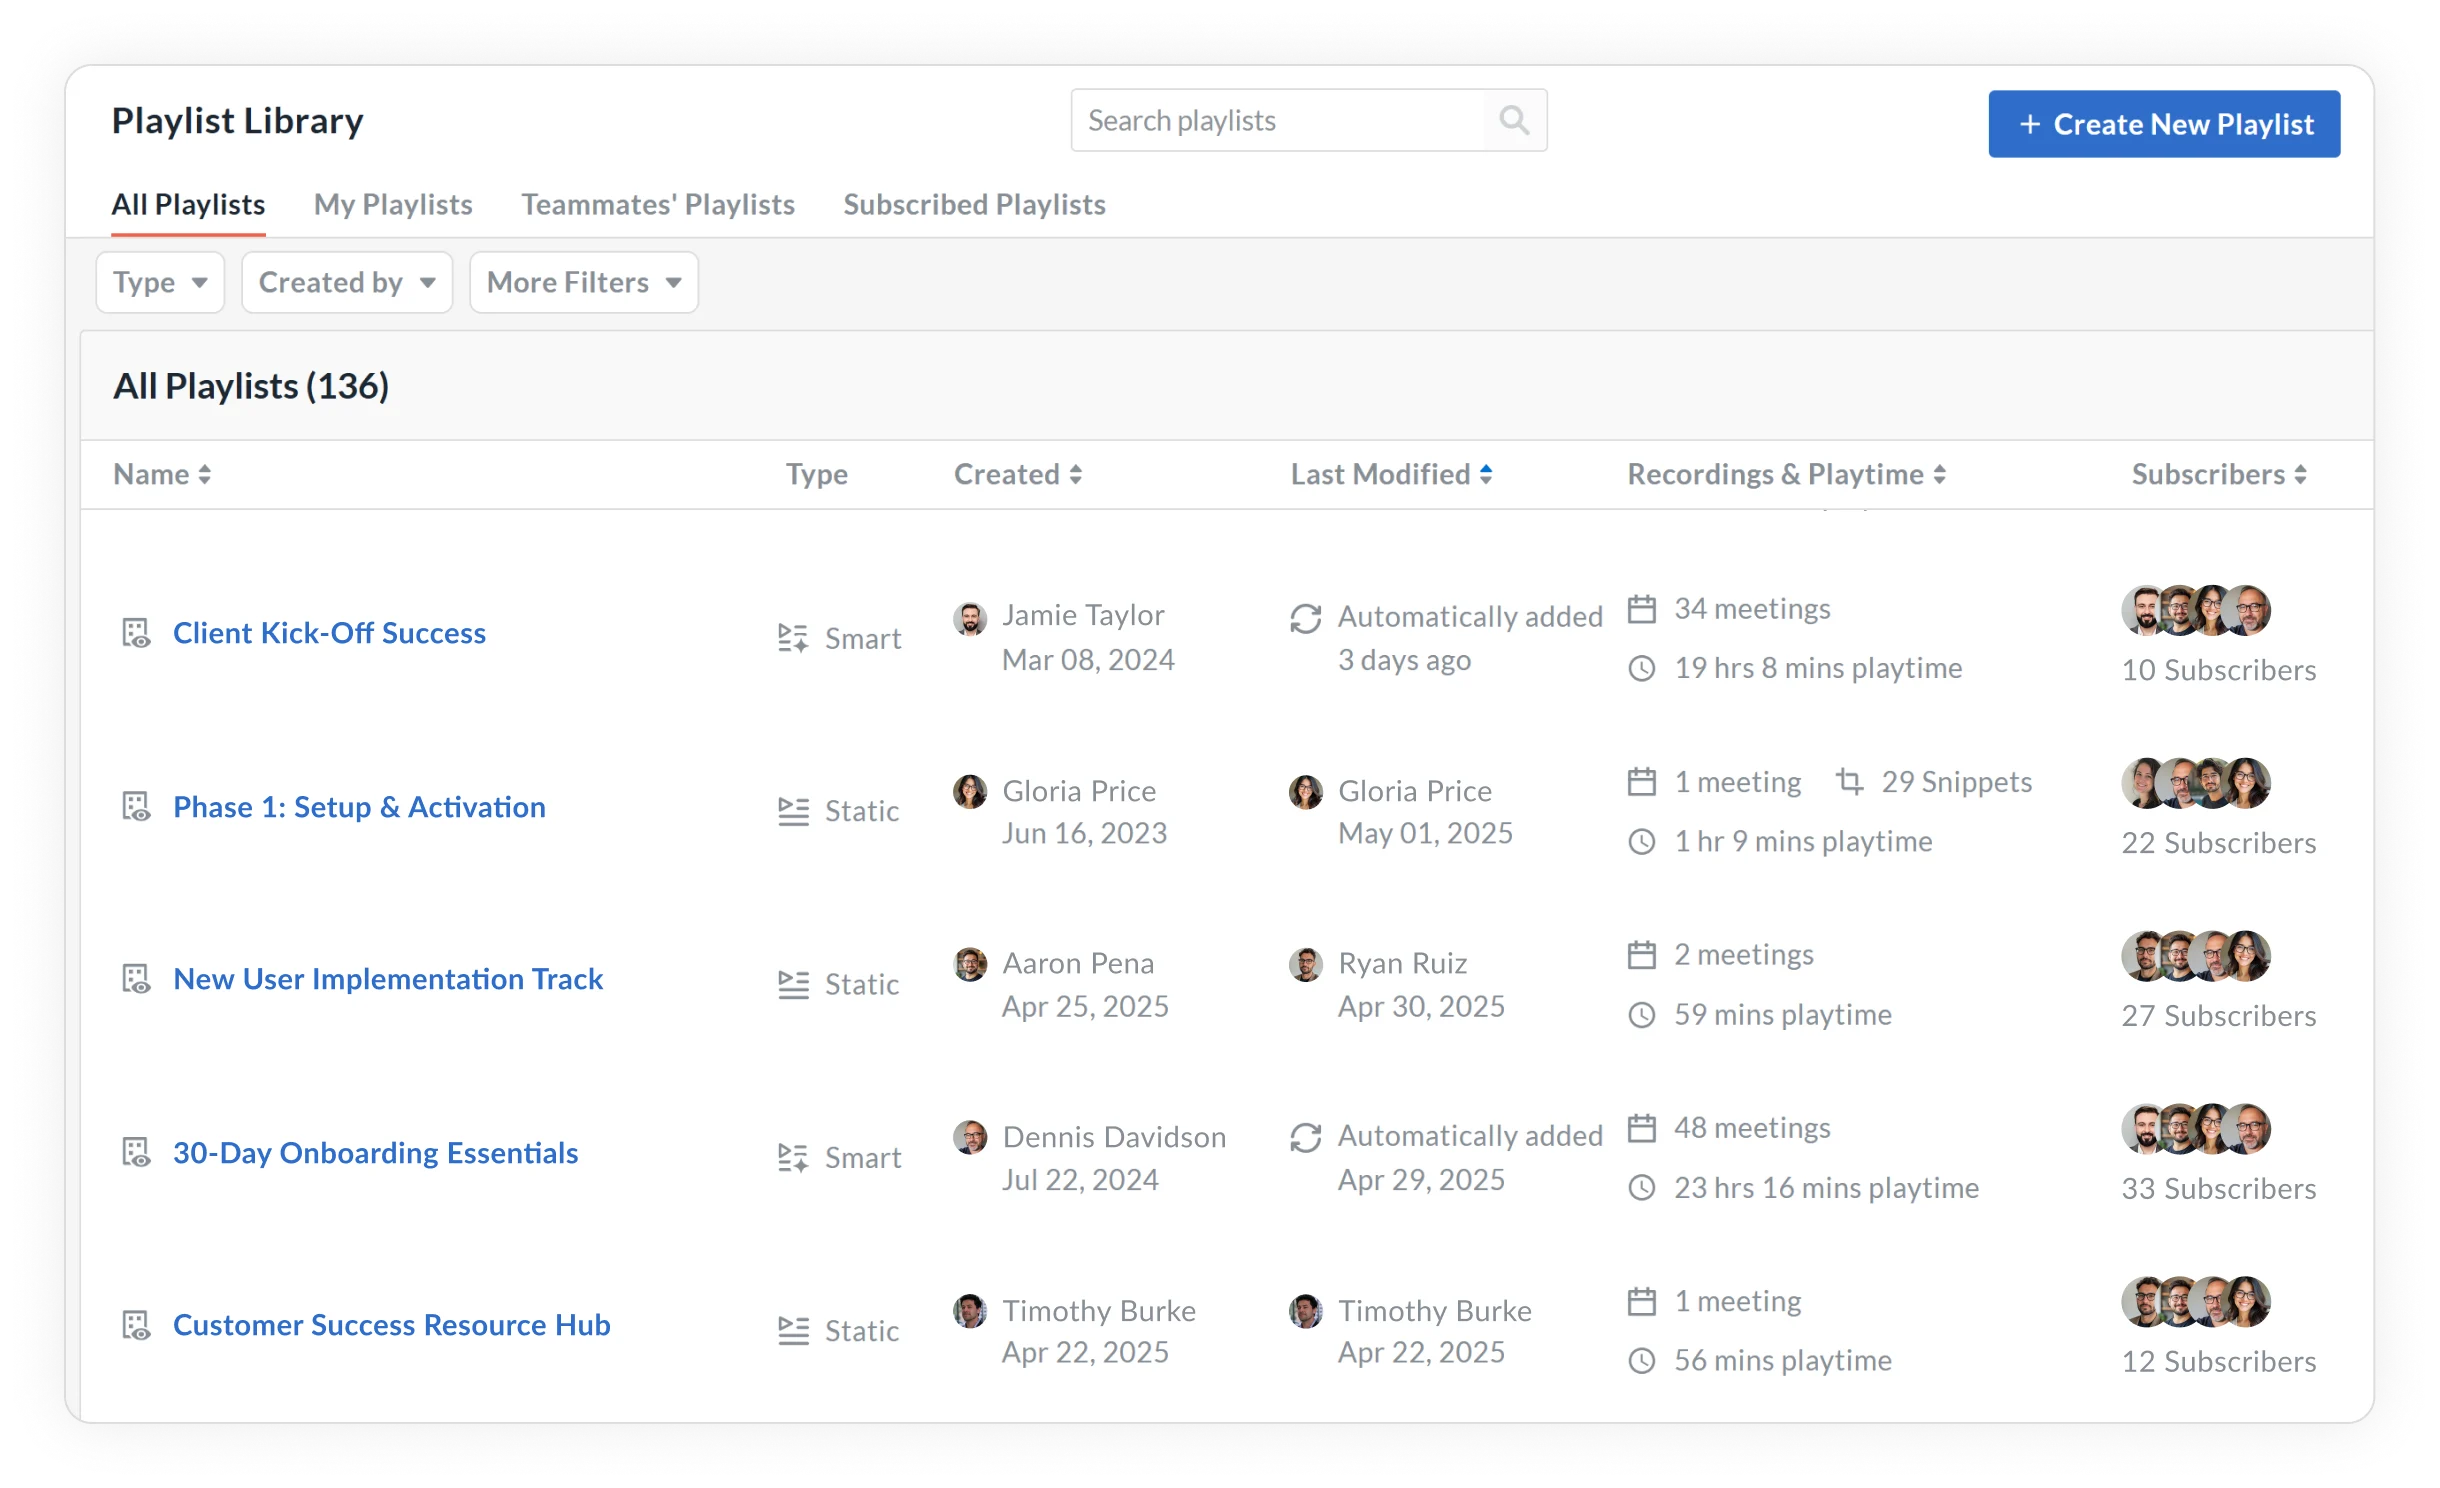2440x1488 pixels.
Task: Click the search magnifier icon
Action: (1514, 121)
